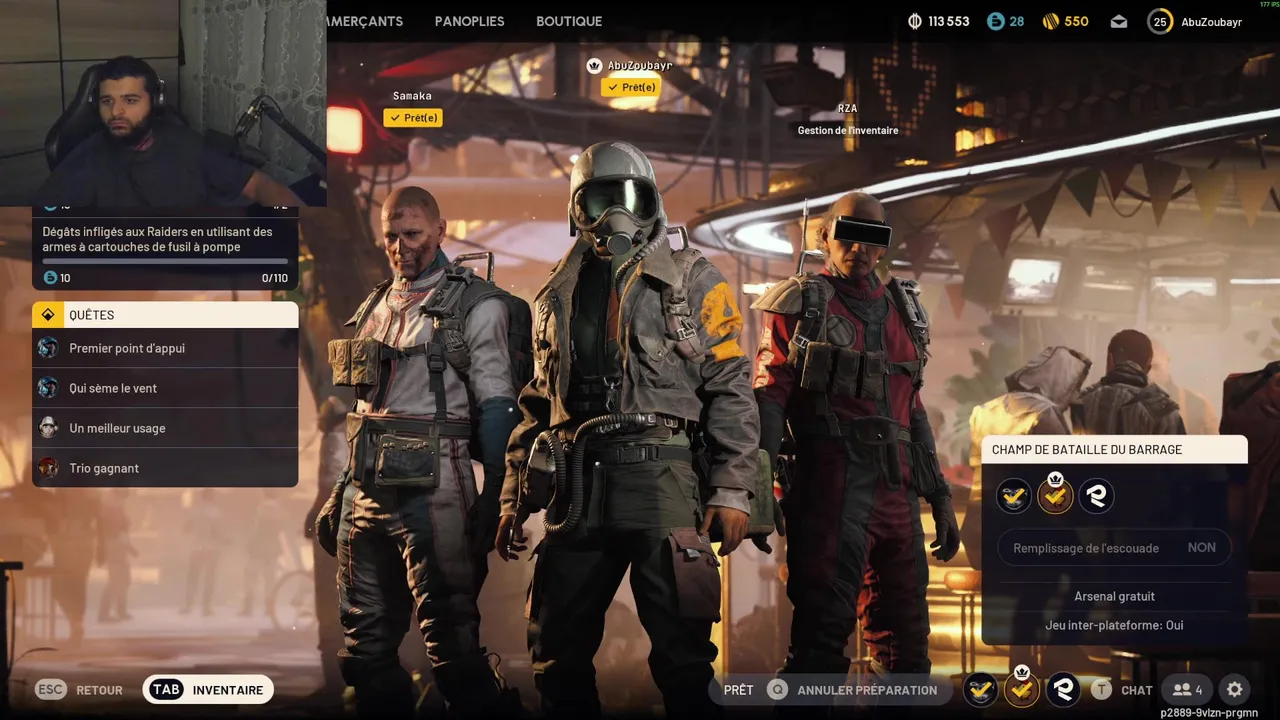Click third squad emblem in bottom bar
This screenshot has width=1280, height=720.
pyautogui.click(x=1063, y=689)
